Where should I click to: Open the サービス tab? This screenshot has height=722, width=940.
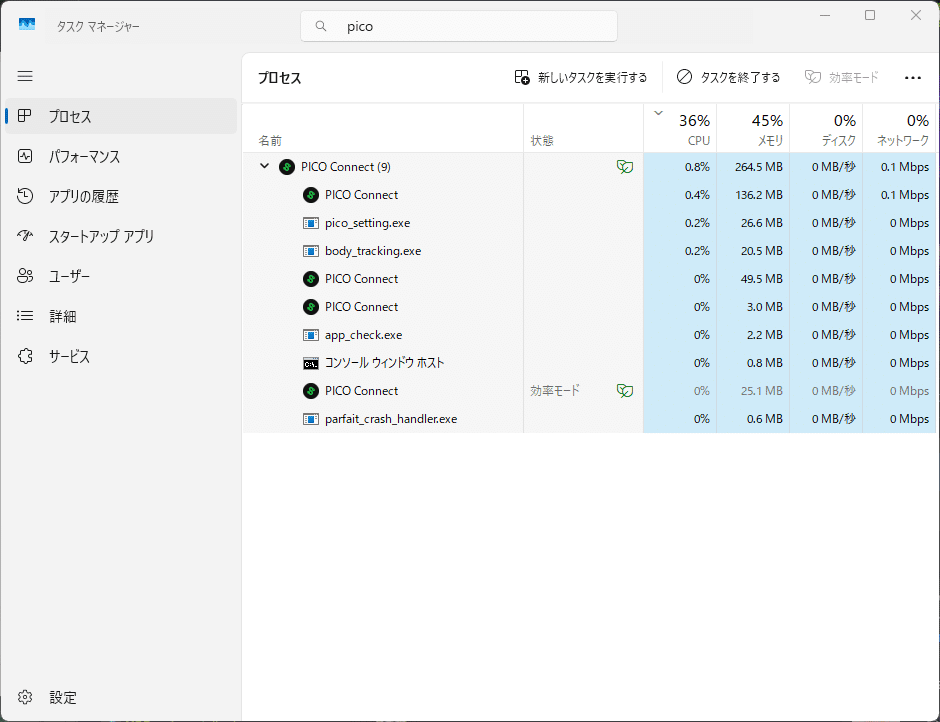tap(121, 356)
